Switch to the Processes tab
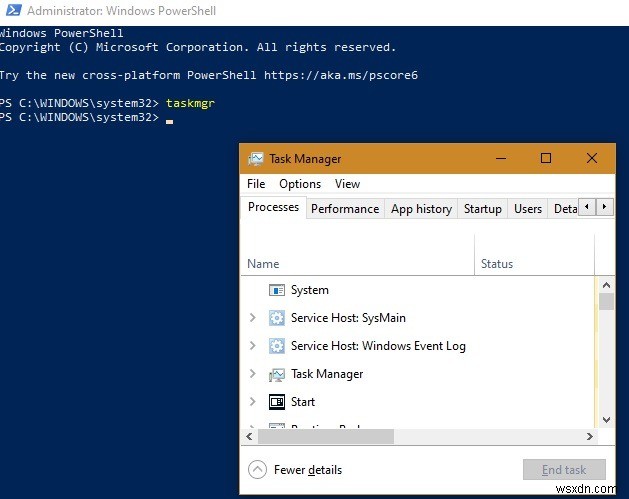 coord(273,207)
